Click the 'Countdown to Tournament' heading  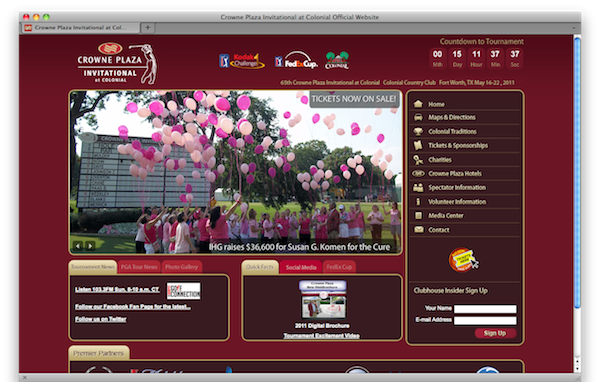pos(481,41)
